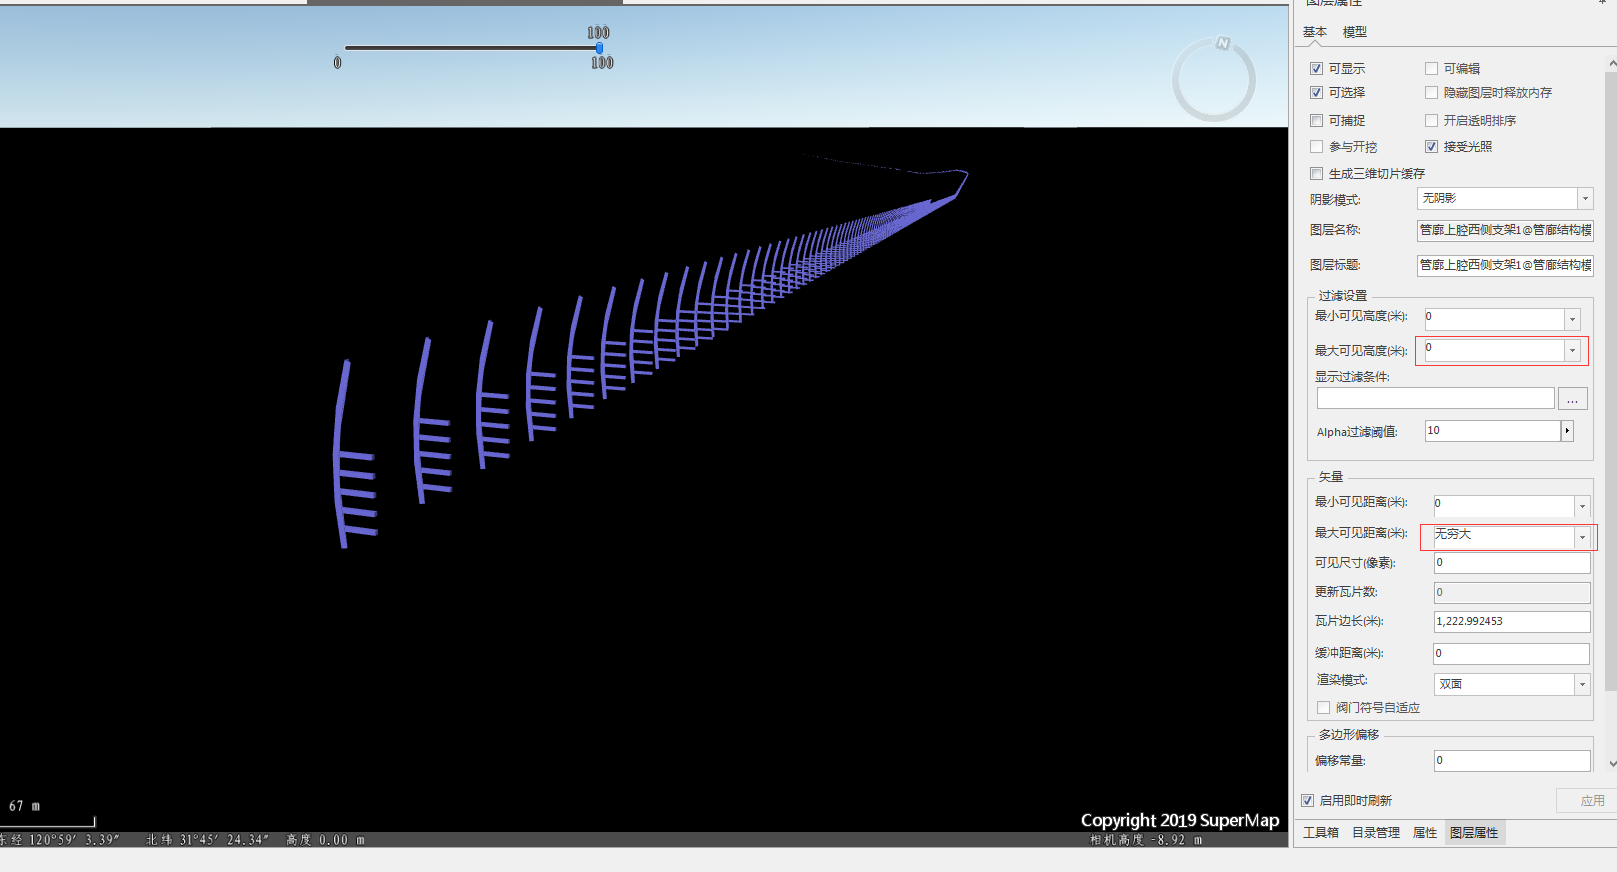Open the 最小可见高度 dropdown arrow
Image resolution: width=1617 pixels, height=872 pixels.
pos(1572,319)
